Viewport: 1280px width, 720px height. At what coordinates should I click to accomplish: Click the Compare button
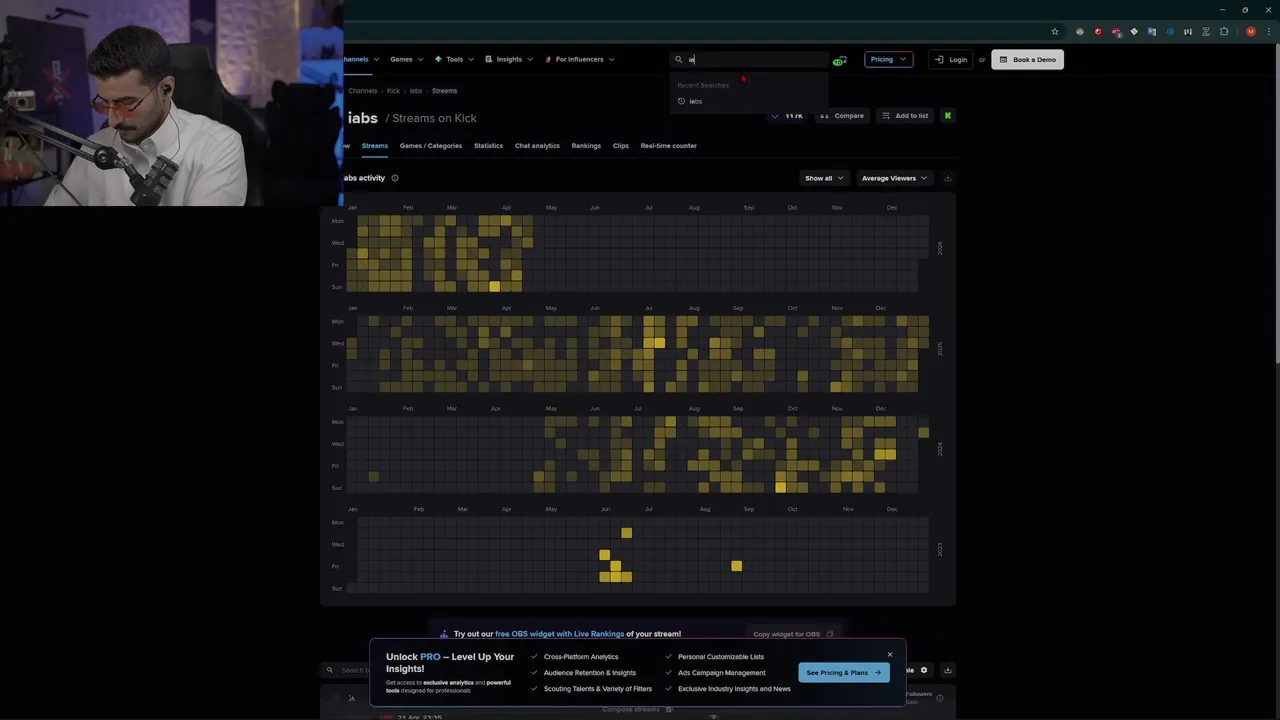pyautogui.click(x=842, y=116)
